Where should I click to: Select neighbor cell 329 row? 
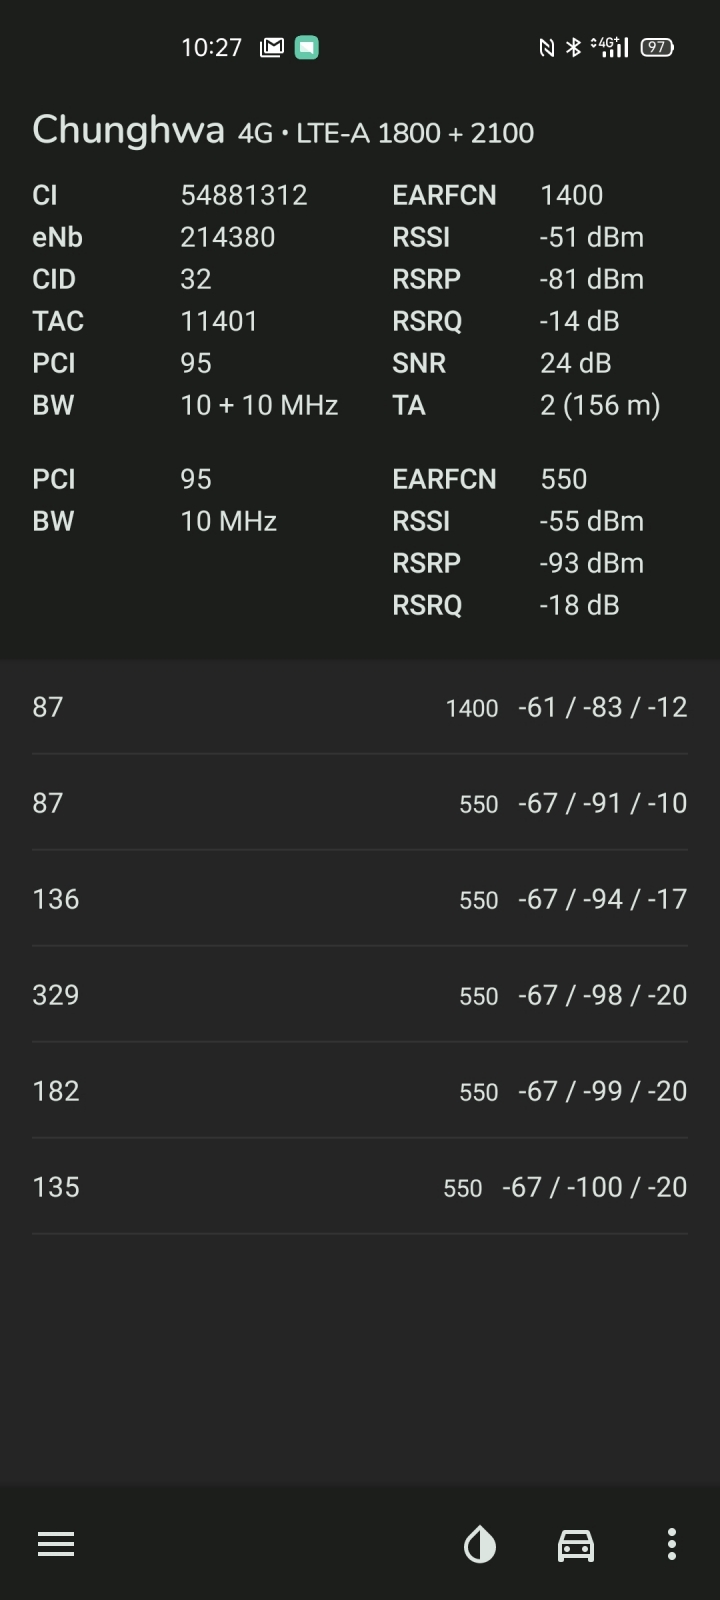360,995
